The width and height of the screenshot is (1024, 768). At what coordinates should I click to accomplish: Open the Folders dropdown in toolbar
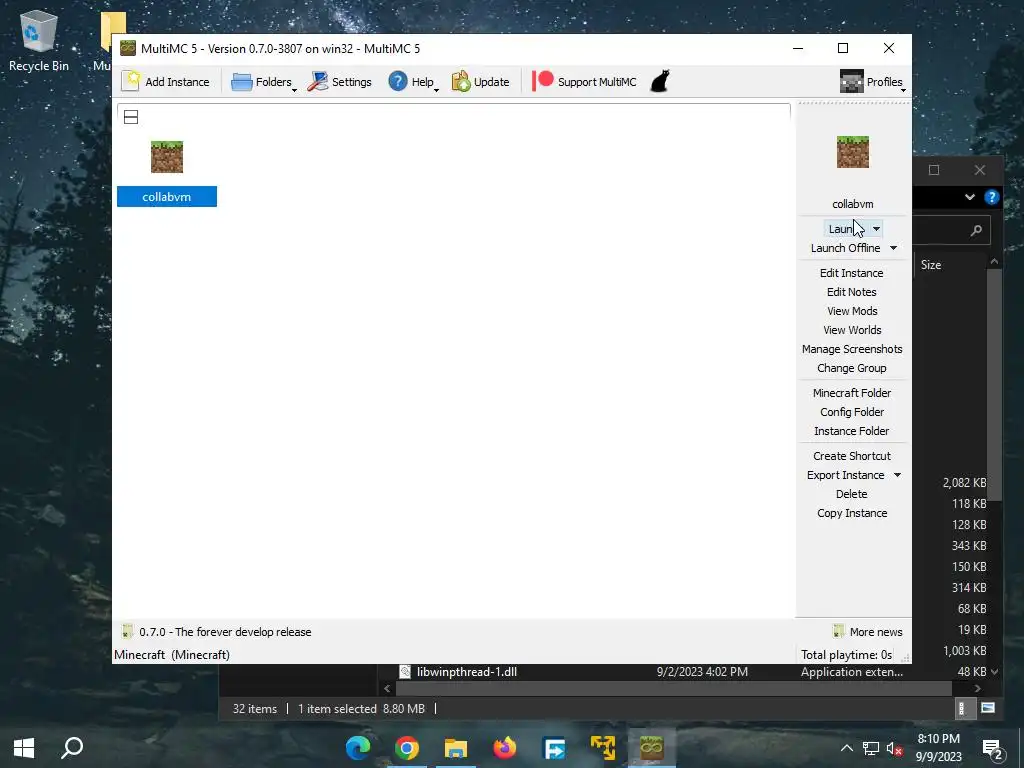tap(264, 82)
